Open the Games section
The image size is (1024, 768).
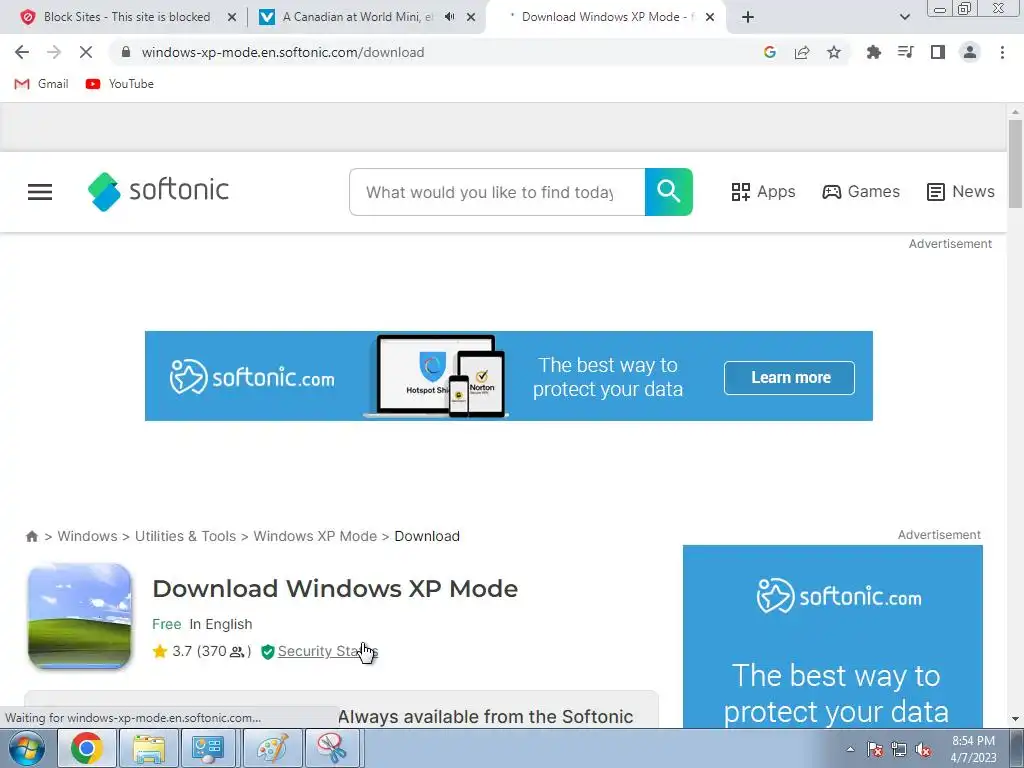coord(861,191)
